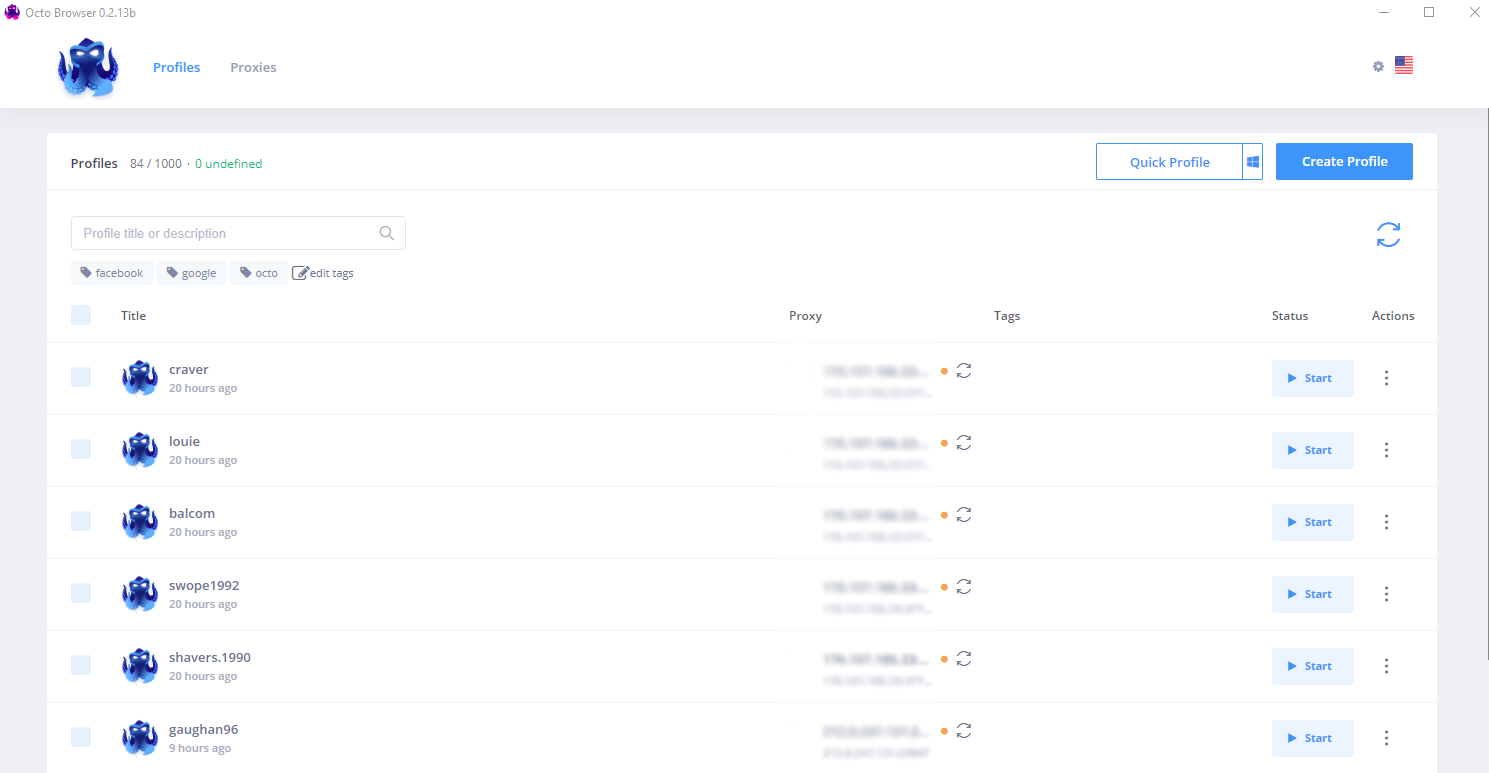Click the swope1992 profile title
Screen dimensions: 1489x773
pyautogui.click(x=204, y=585)
